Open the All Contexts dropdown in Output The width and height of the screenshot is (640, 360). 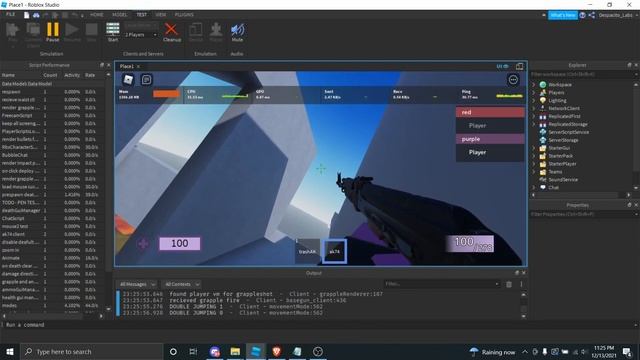coord(182,284)
